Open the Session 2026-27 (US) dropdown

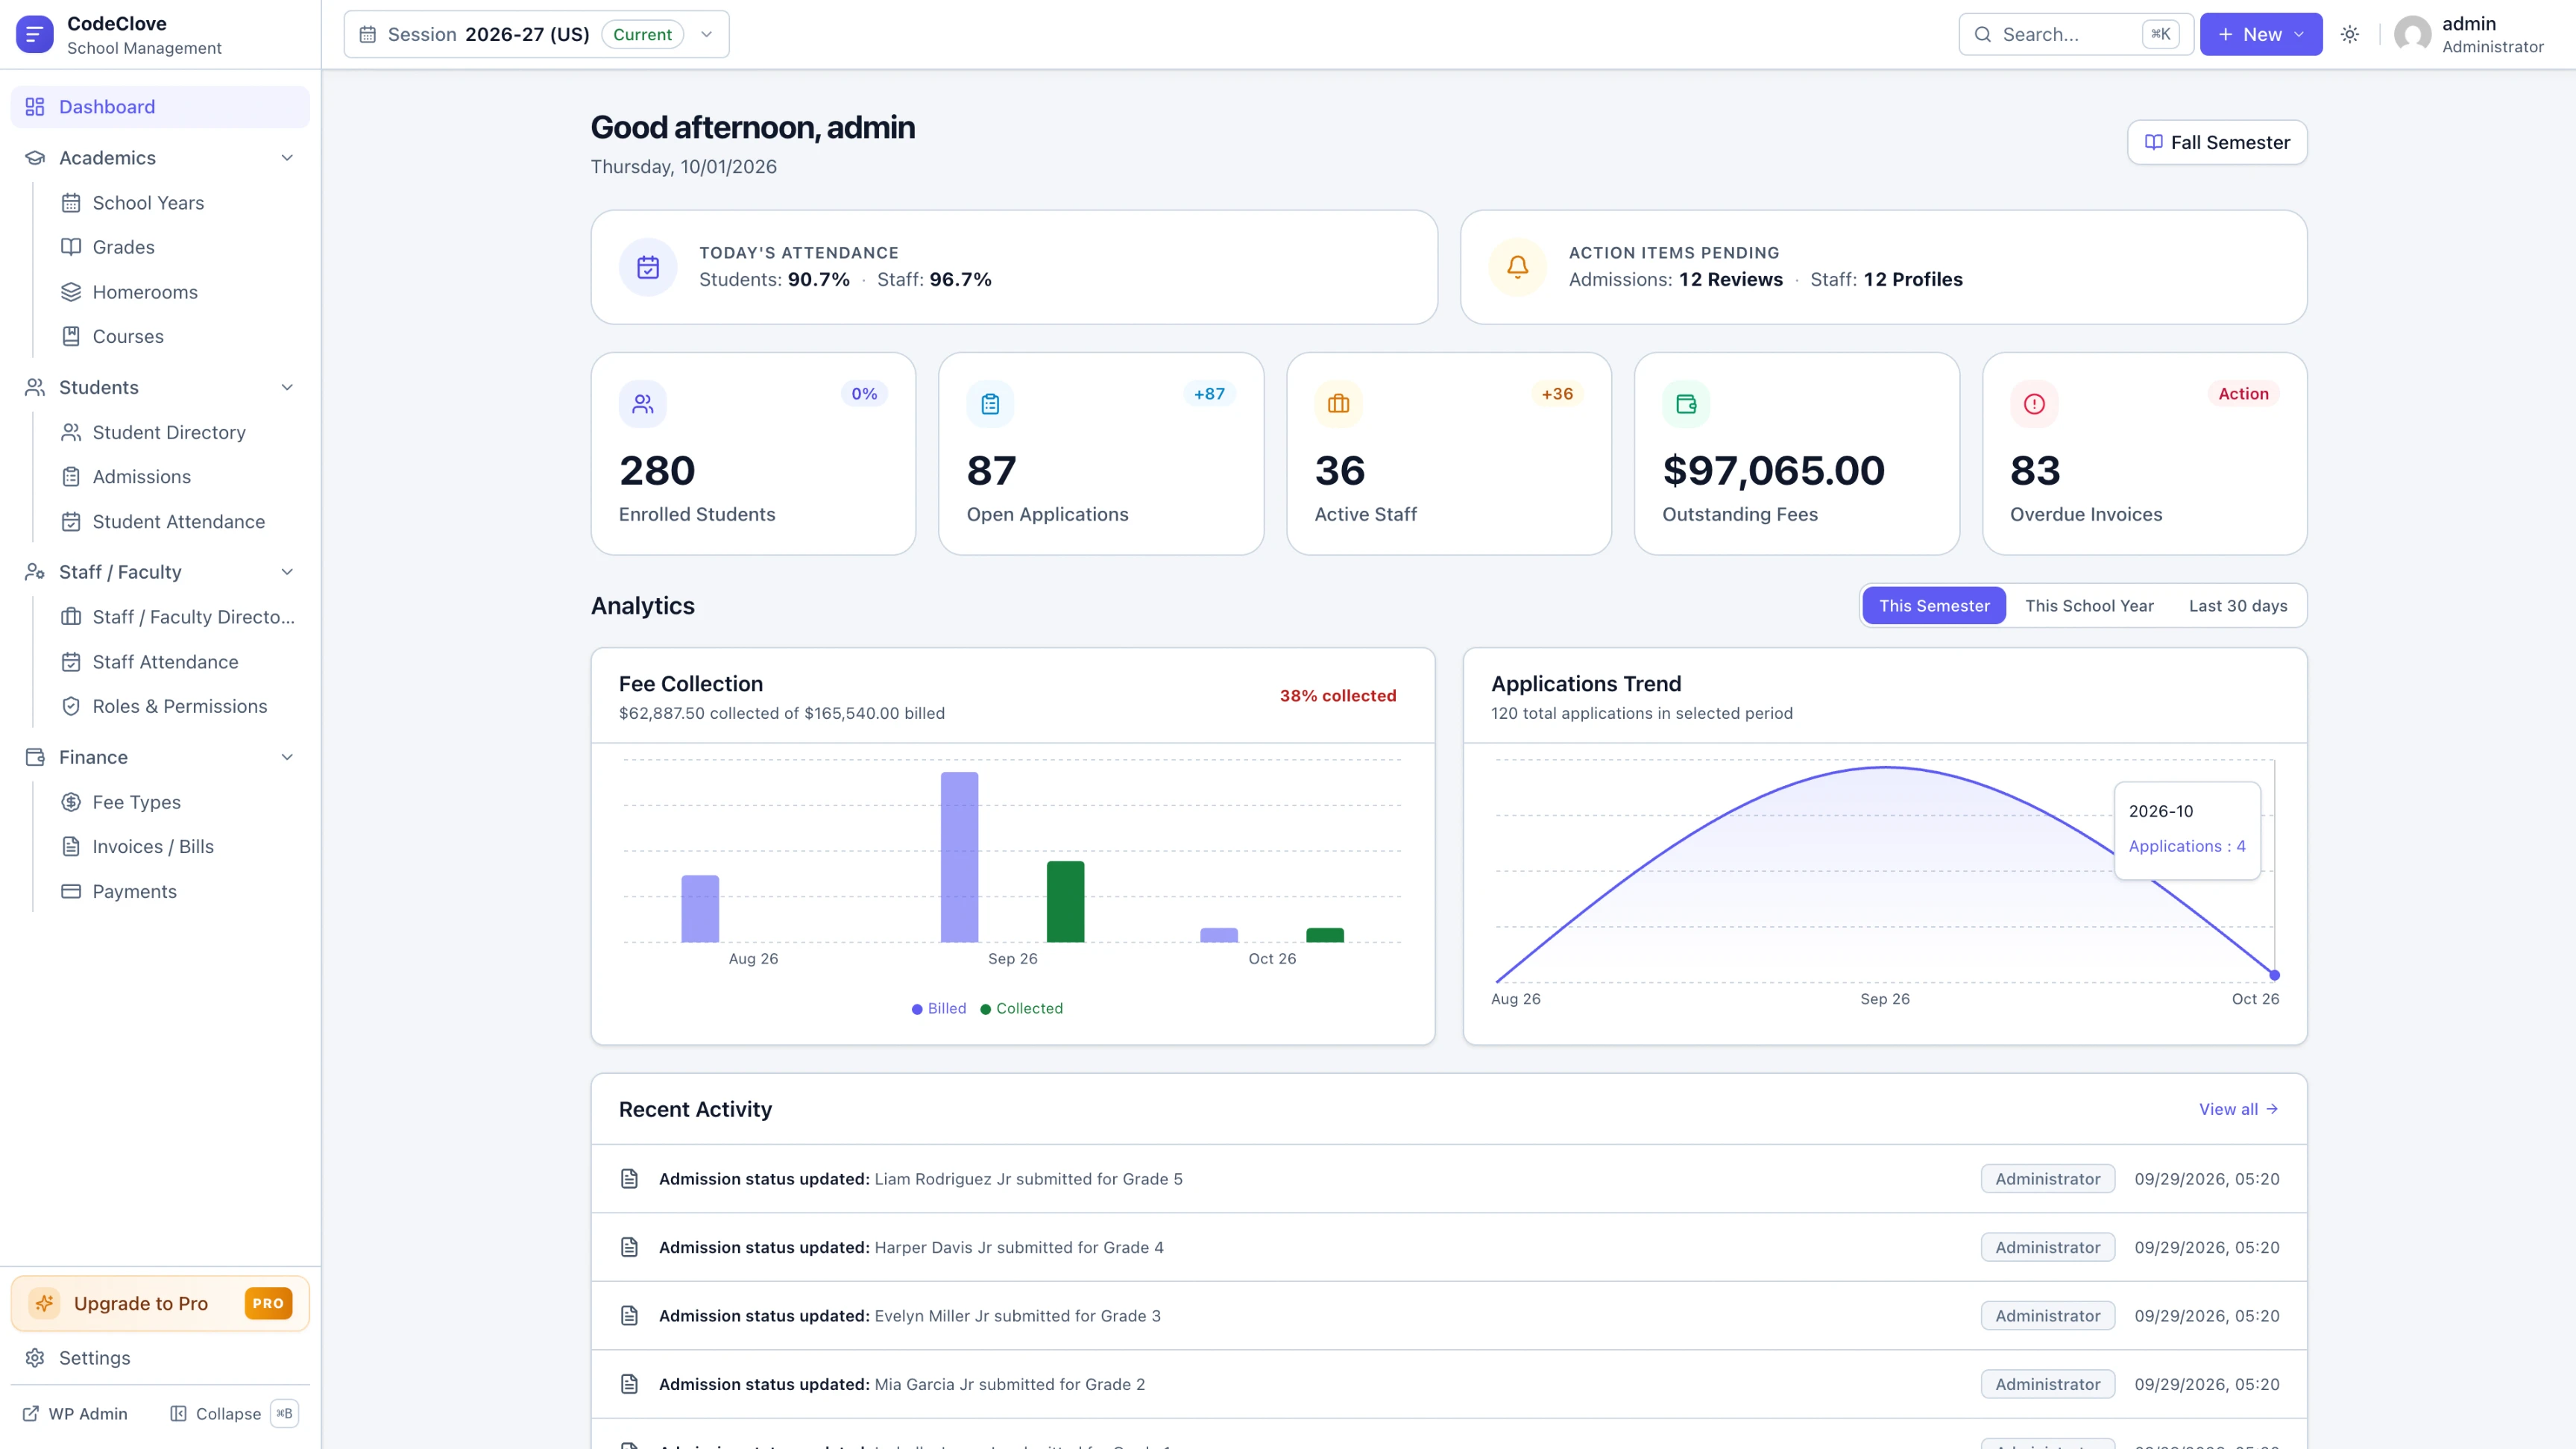[536, 34]
